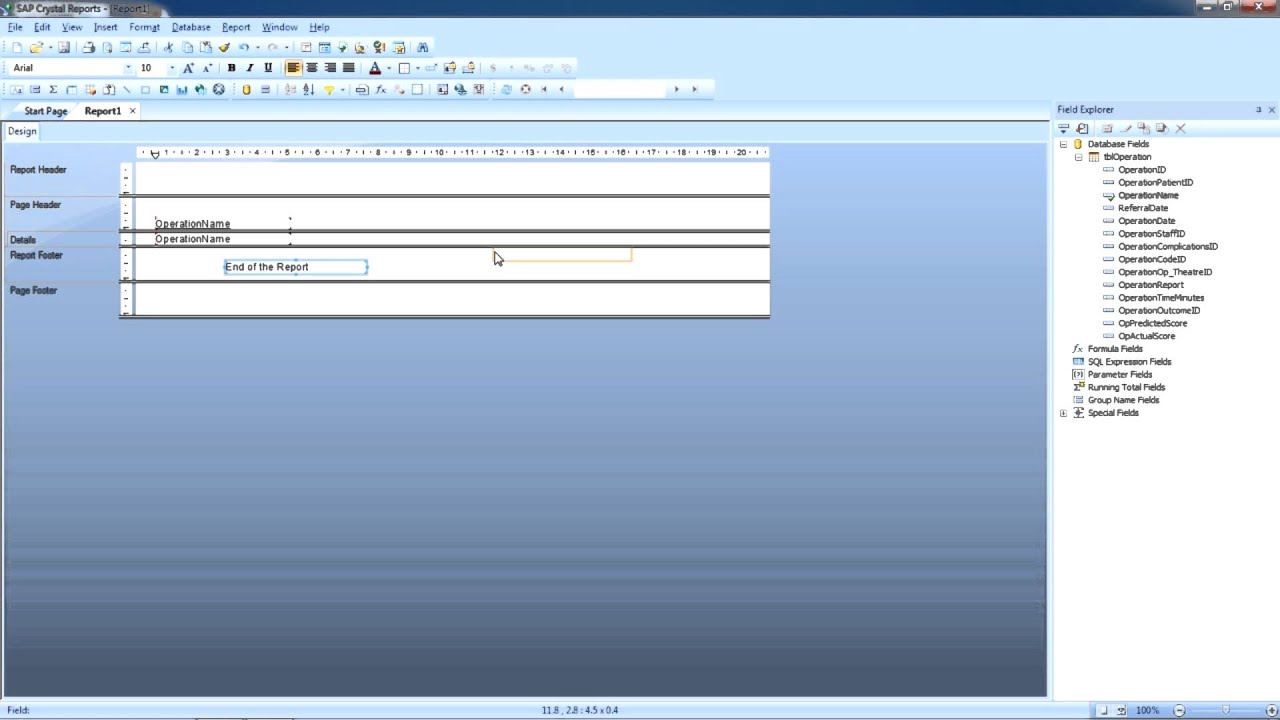The width and height of the screenshot is (1280, 720).
Task: Open the File menu
Action: pos(15,27)
